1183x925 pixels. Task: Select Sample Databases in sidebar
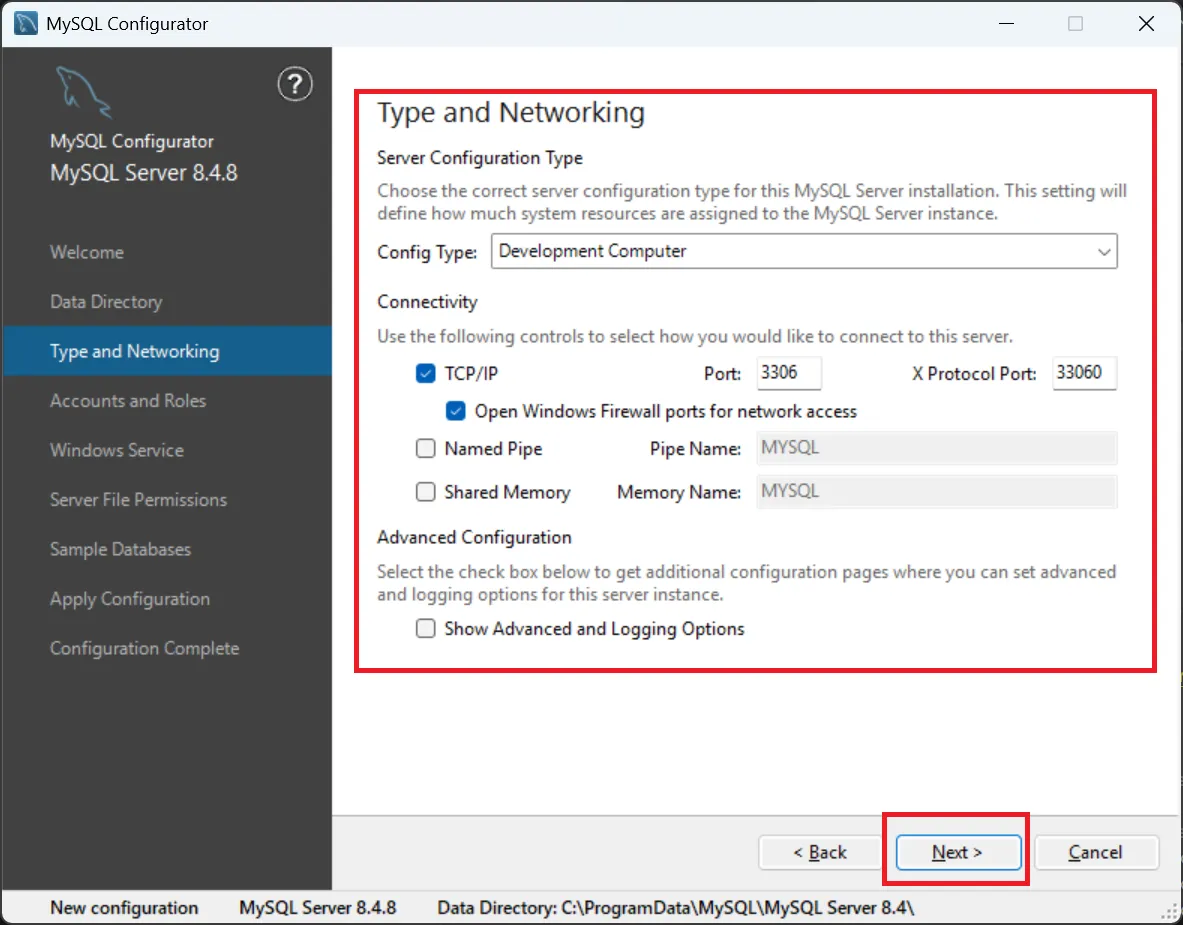pos(120,549)
